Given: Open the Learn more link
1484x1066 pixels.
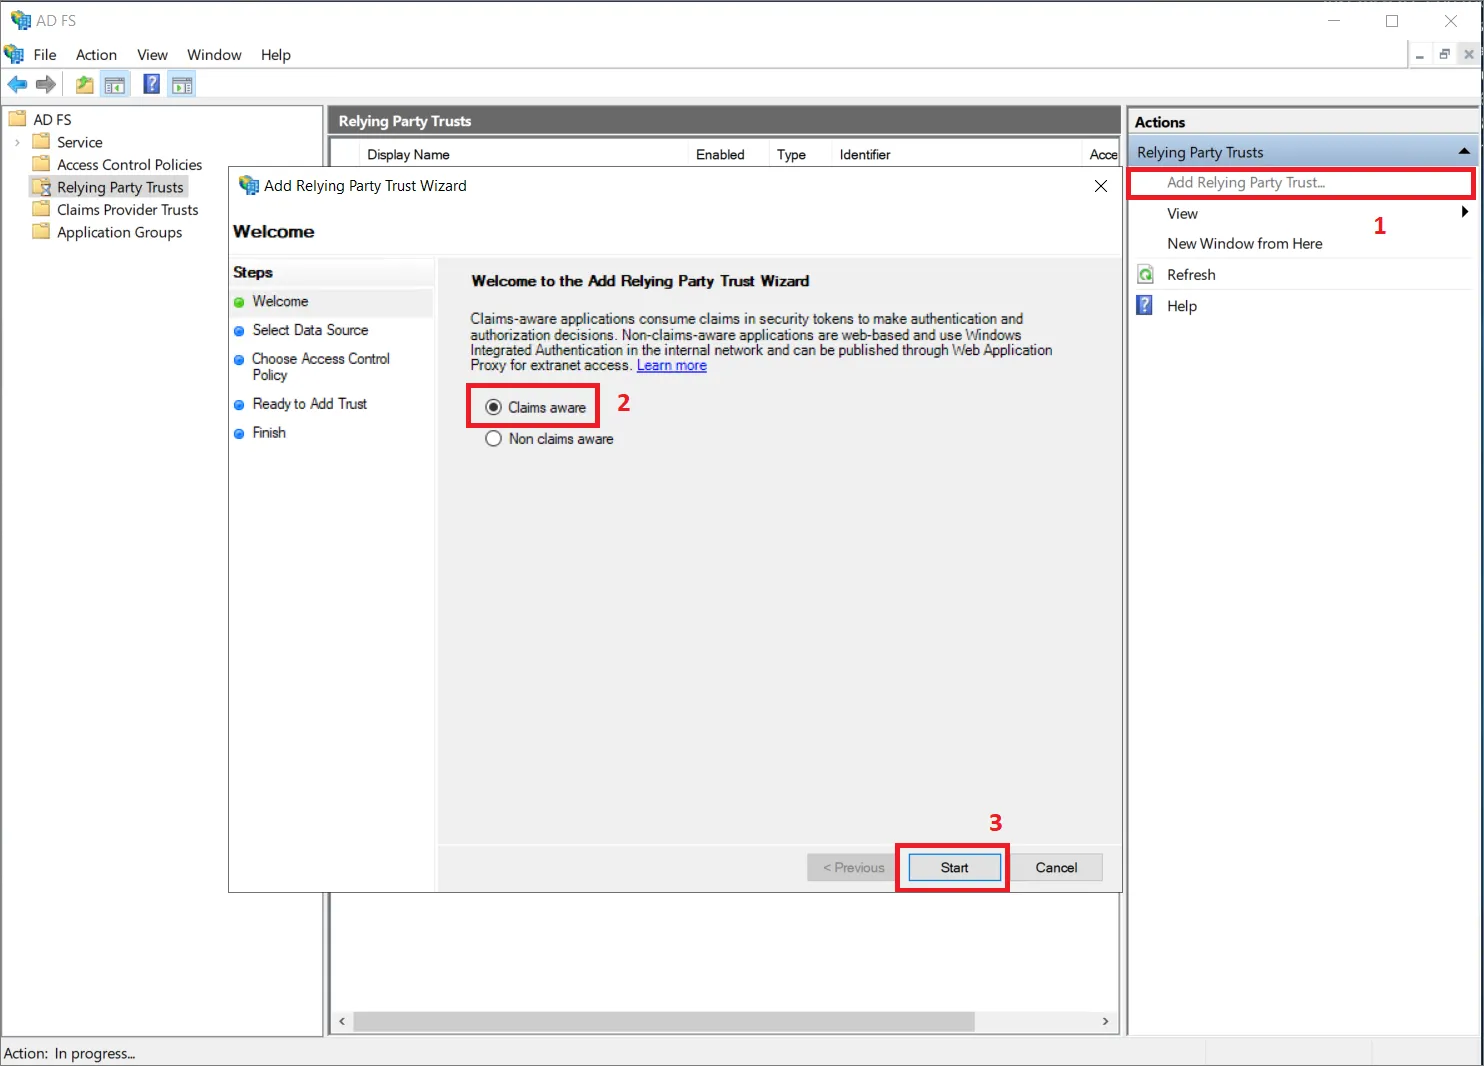Looking at the screenshot, I should (x=672, y=365).
